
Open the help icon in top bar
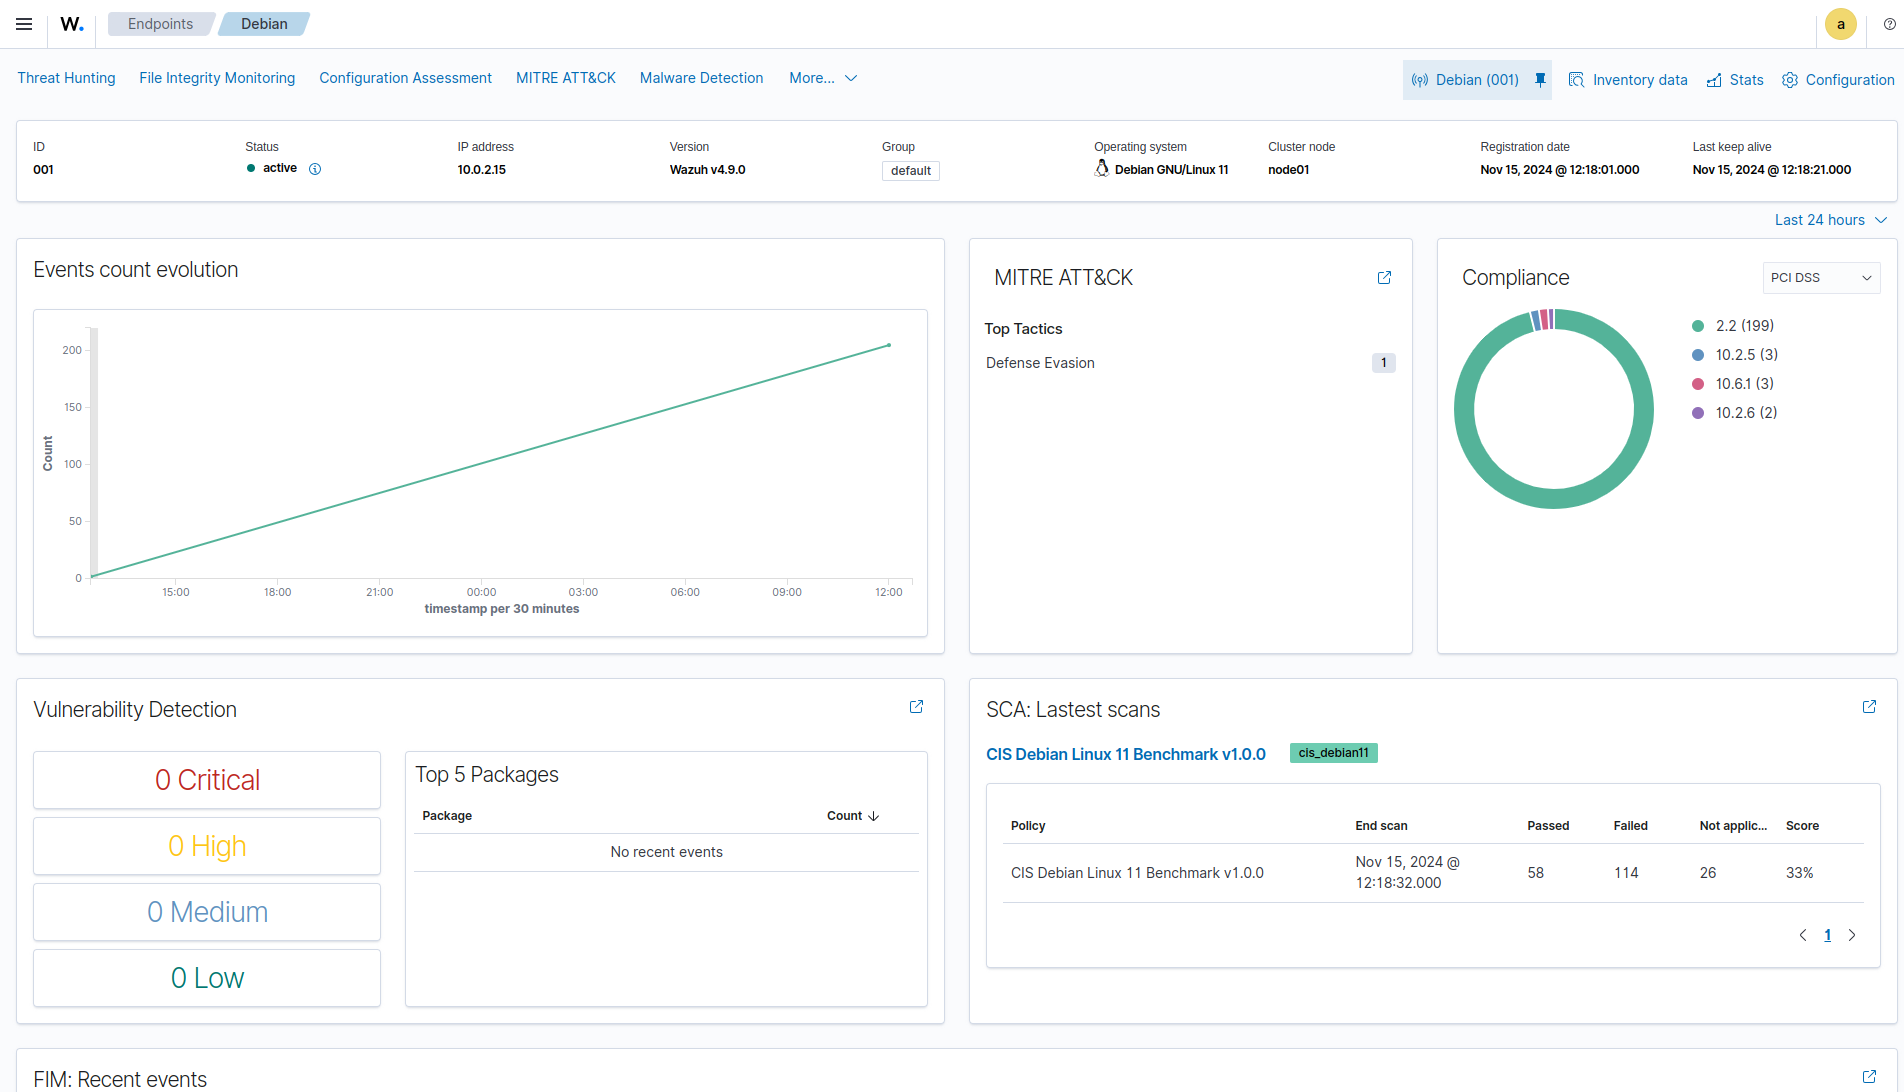pyautogui.click(x=1889, y=24)
